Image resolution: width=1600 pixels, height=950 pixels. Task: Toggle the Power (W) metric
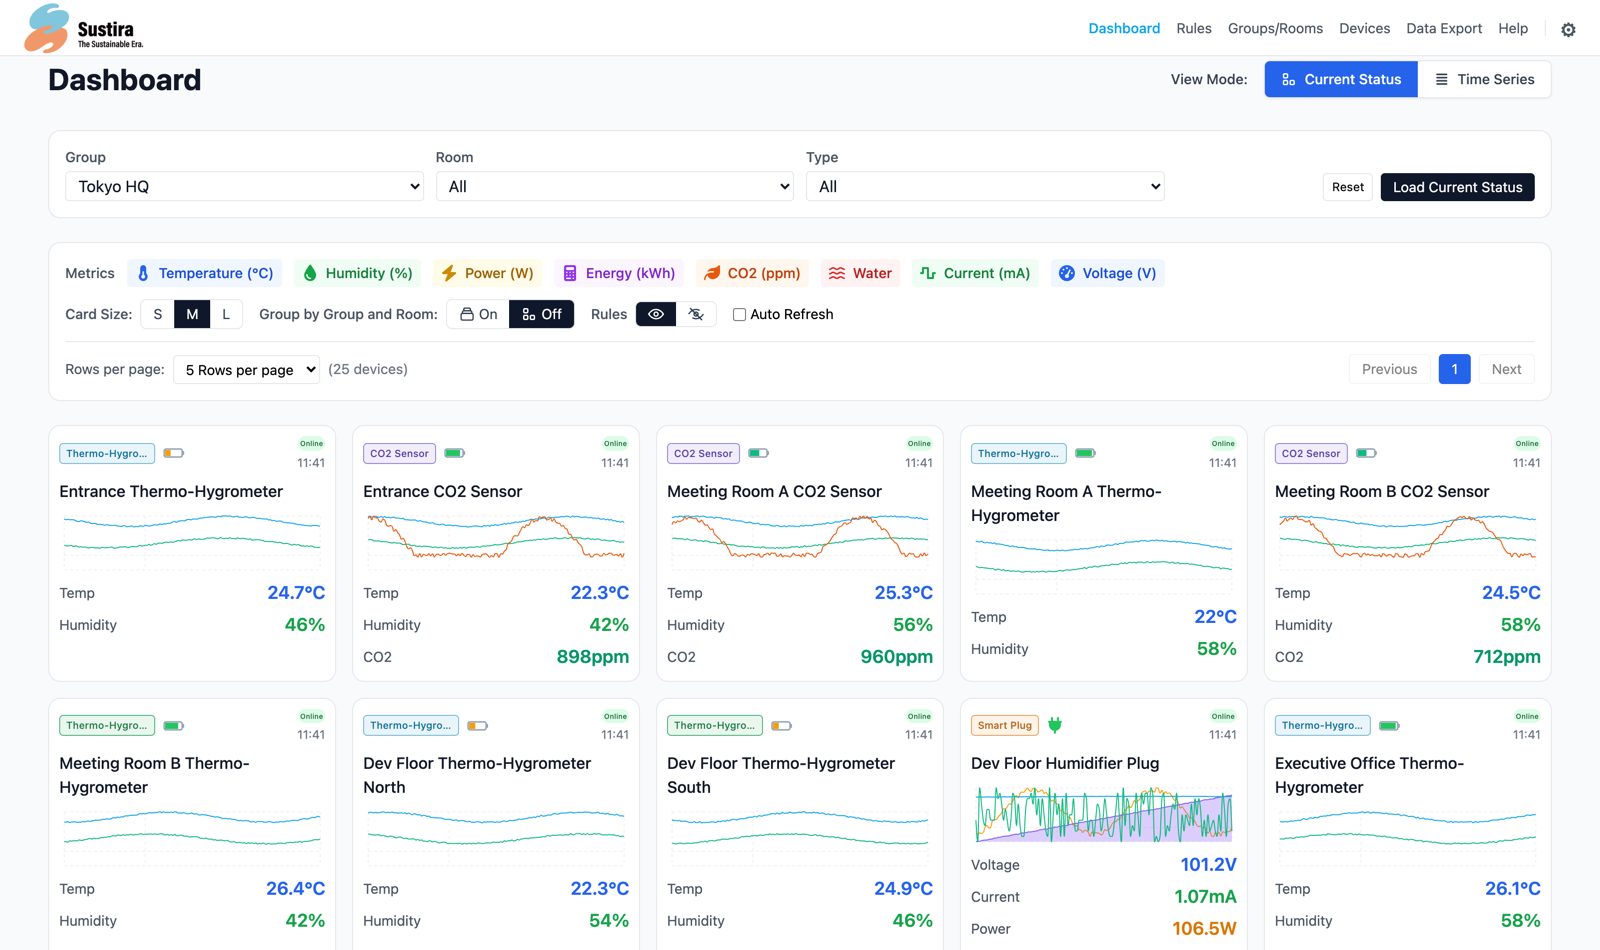[488, 273]
